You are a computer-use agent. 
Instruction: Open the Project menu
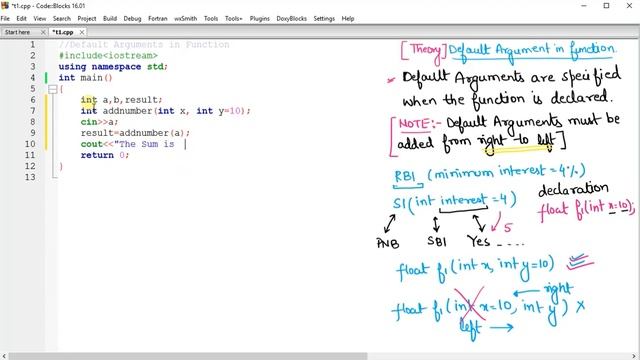click(x=87, y=18)
